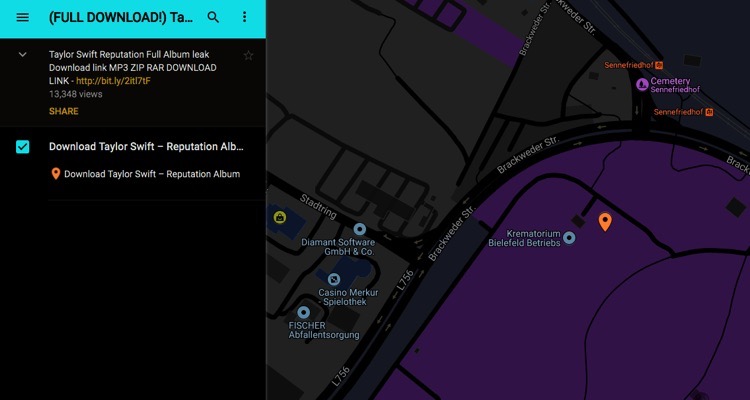The height and width of the screenshot is (400, 750).
Task: Select Krematorium Bielefeld Betriebs marker
Action: point(569,237)
